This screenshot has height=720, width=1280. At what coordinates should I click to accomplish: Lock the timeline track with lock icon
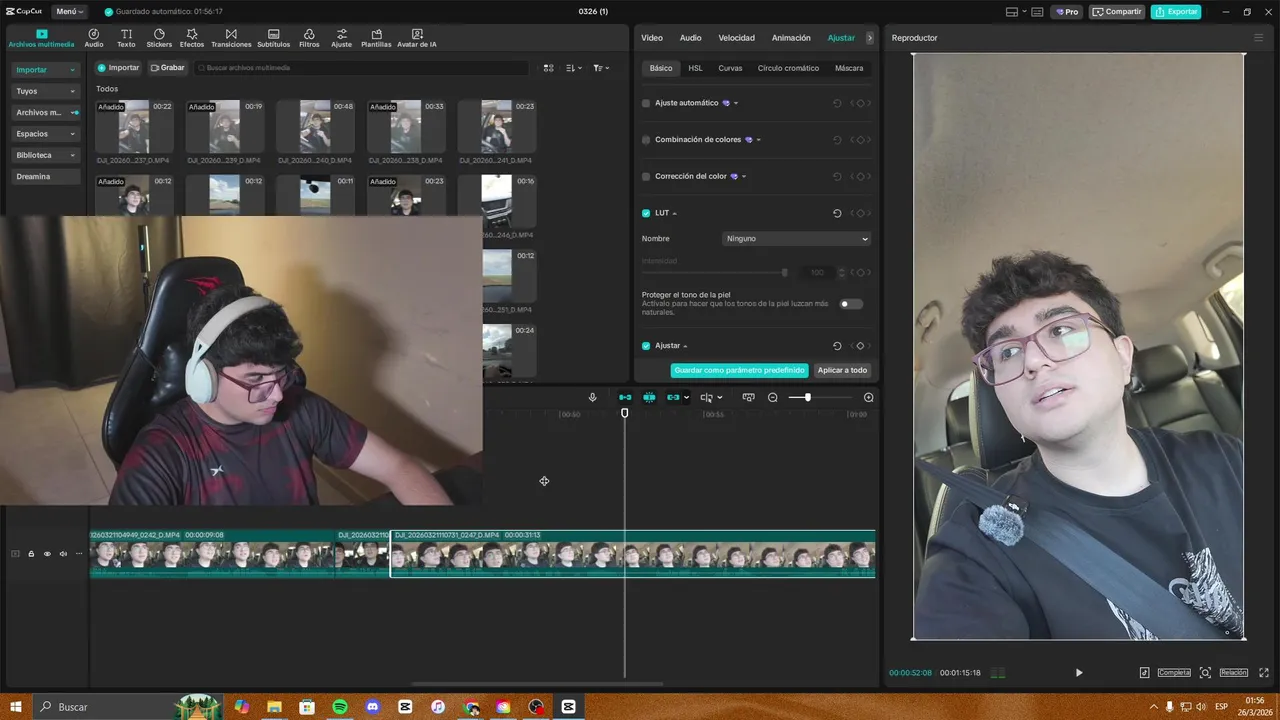point(31,554)
